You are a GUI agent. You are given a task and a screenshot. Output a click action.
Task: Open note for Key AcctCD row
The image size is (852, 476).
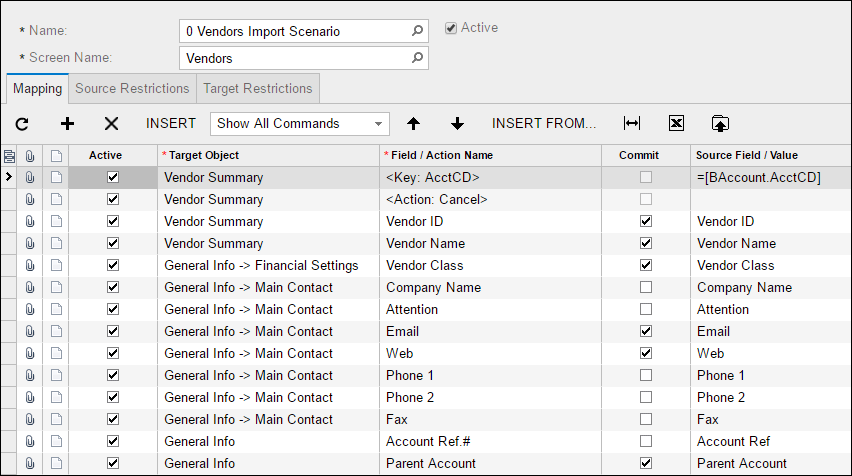[56, 177]
